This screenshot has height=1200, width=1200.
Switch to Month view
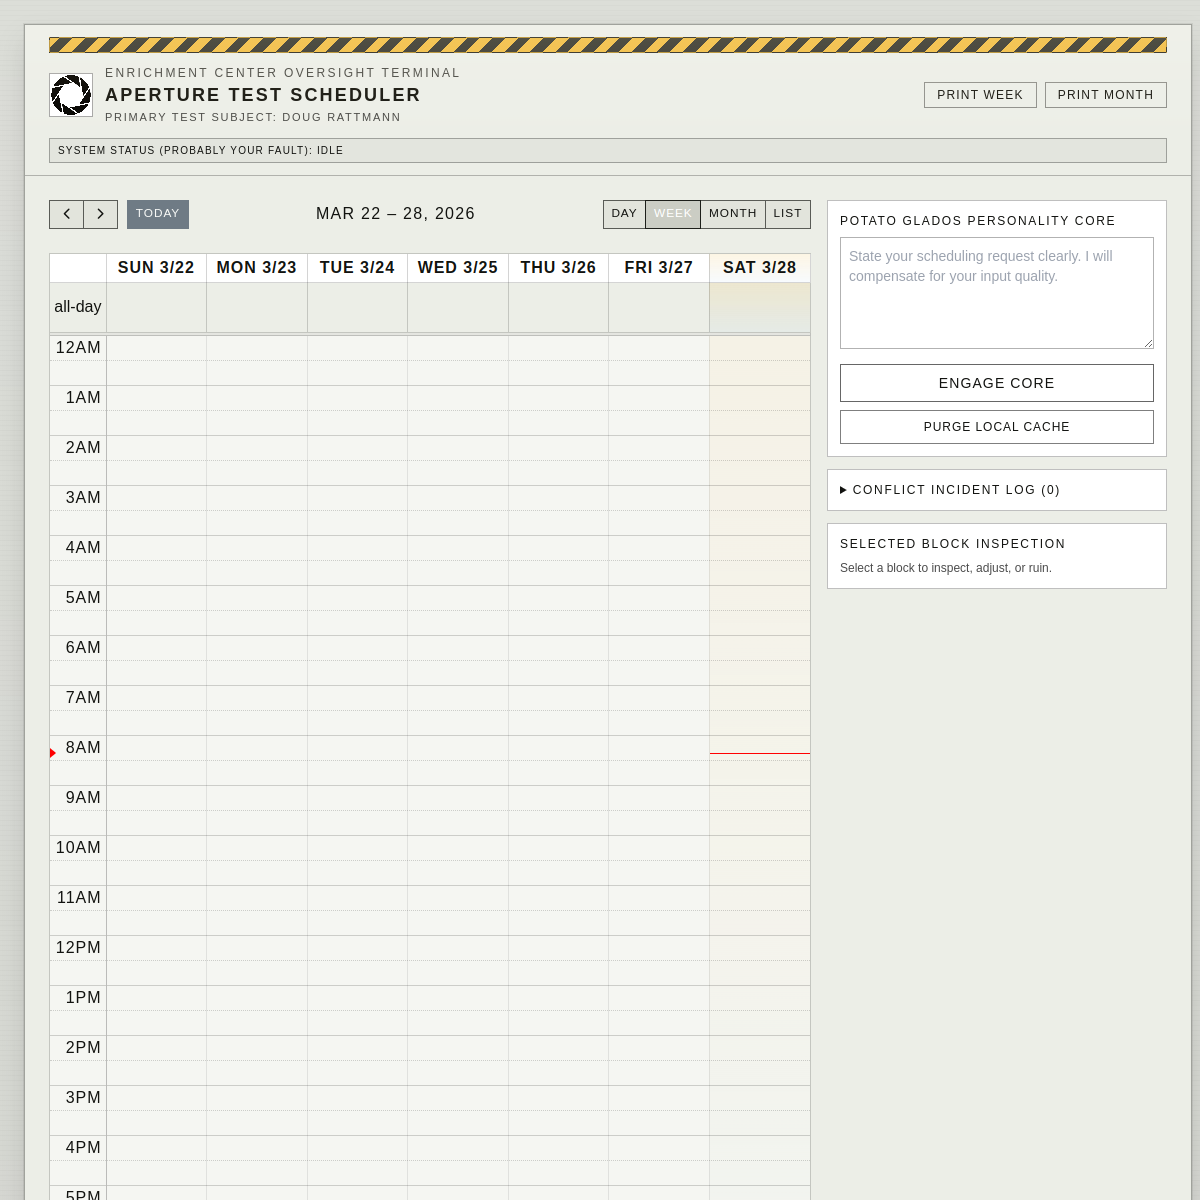733,213
